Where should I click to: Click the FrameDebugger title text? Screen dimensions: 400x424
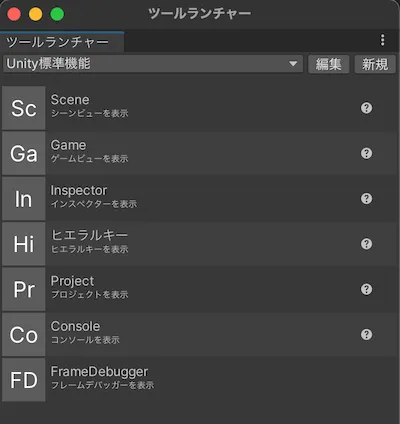coord(99,372)
